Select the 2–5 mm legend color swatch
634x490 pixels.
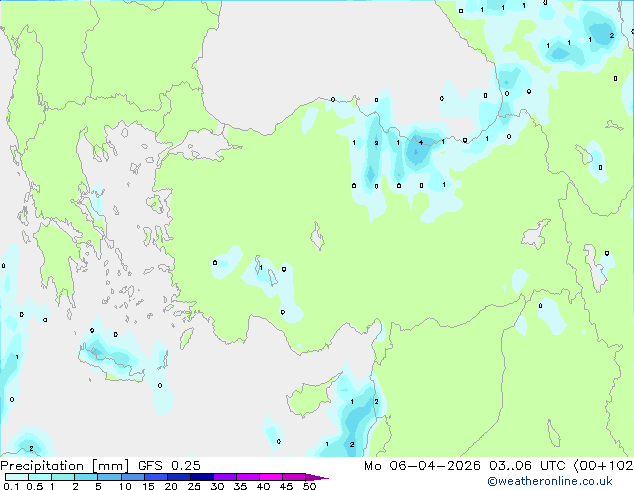click(x=86, y=477)
